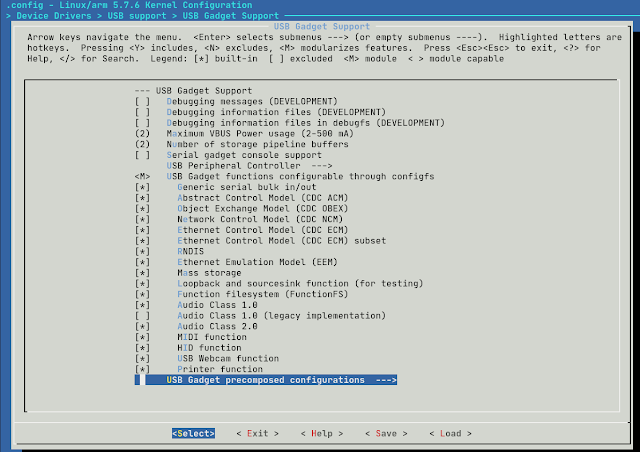640x452 pixels.
Task: Edit Maximum VBUS Power usage value
Action: [143, 133]
